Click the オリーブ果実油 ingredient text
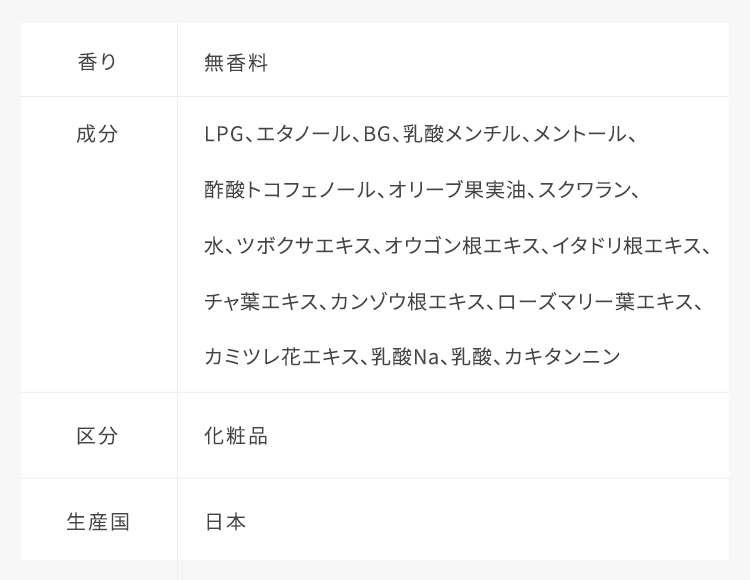Screen dimensions: 750x580 (x=457, y=190)
